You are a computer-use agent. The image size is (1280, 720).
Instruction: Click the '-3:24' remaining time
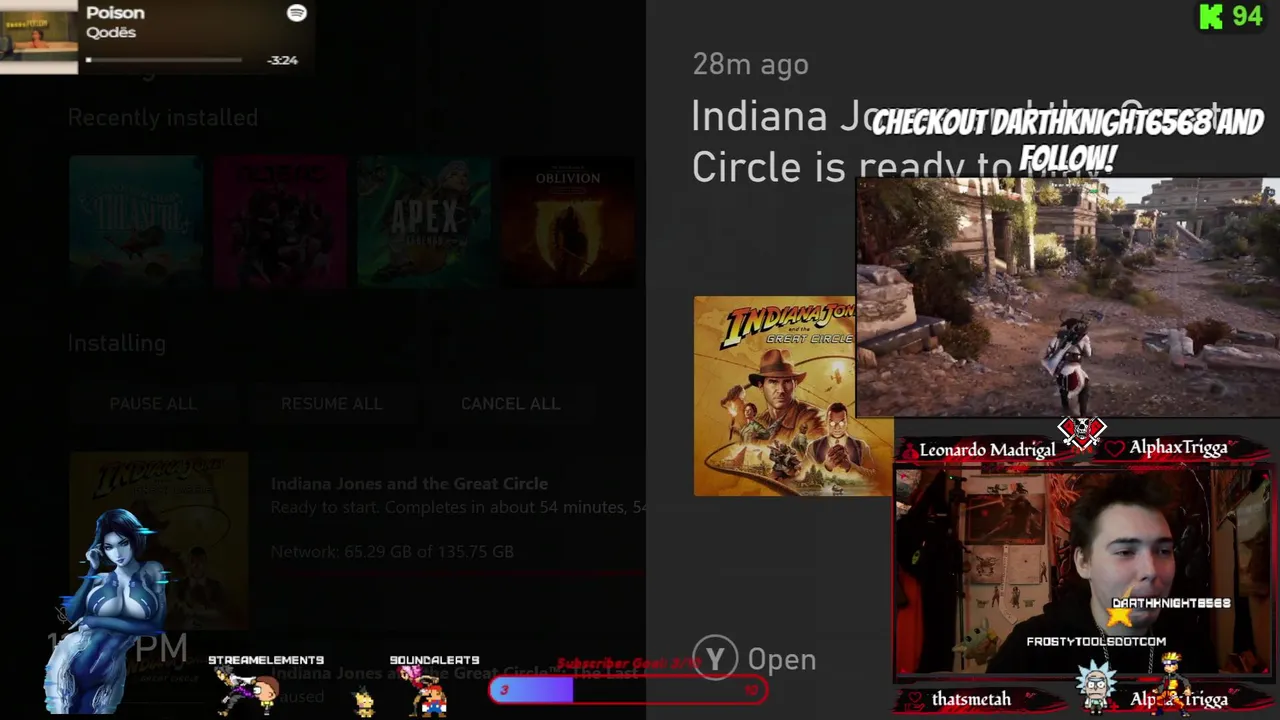(283, 60)
